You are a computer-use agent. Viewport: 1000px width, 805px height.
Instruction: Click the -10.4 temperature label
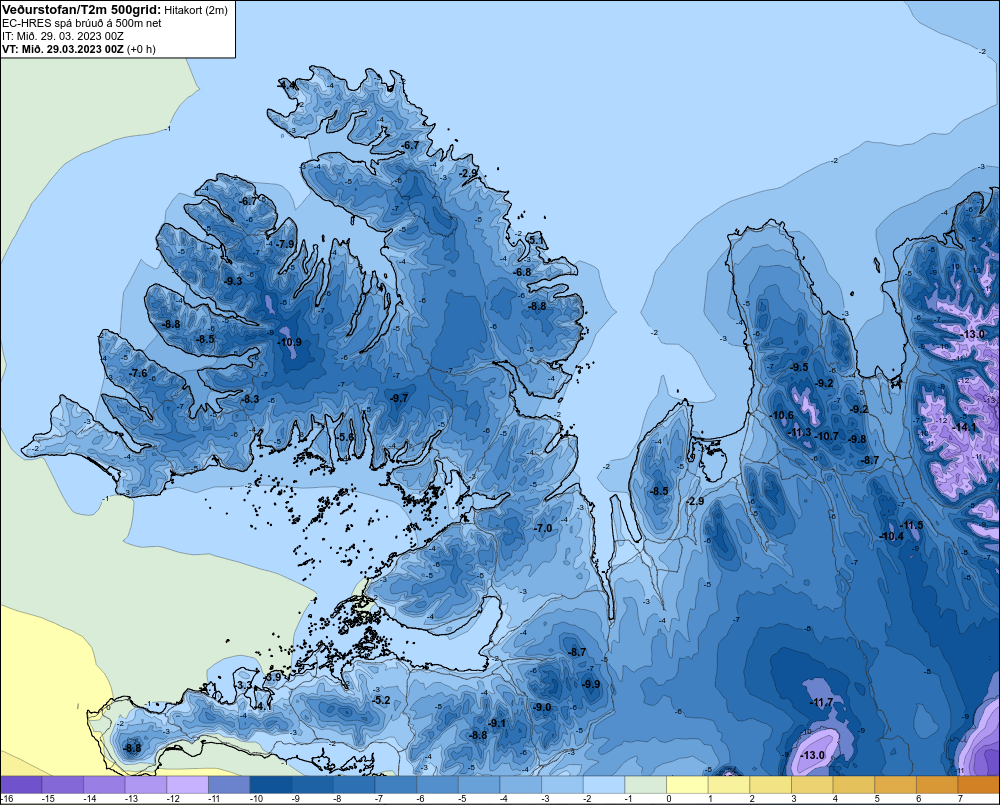click(891, 536)
